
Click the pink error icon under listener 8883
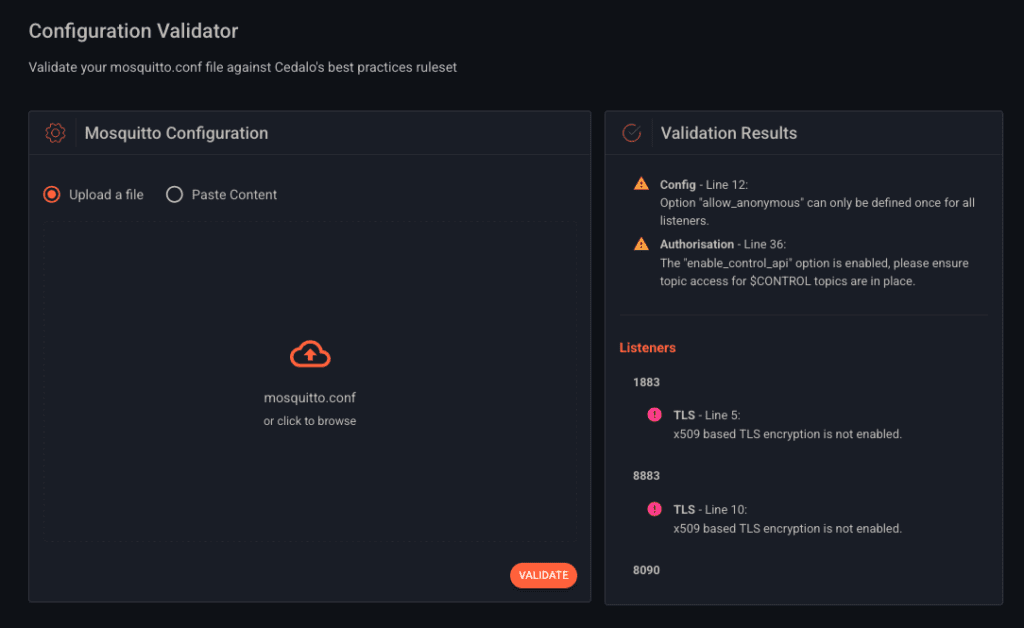click(655, 509)
